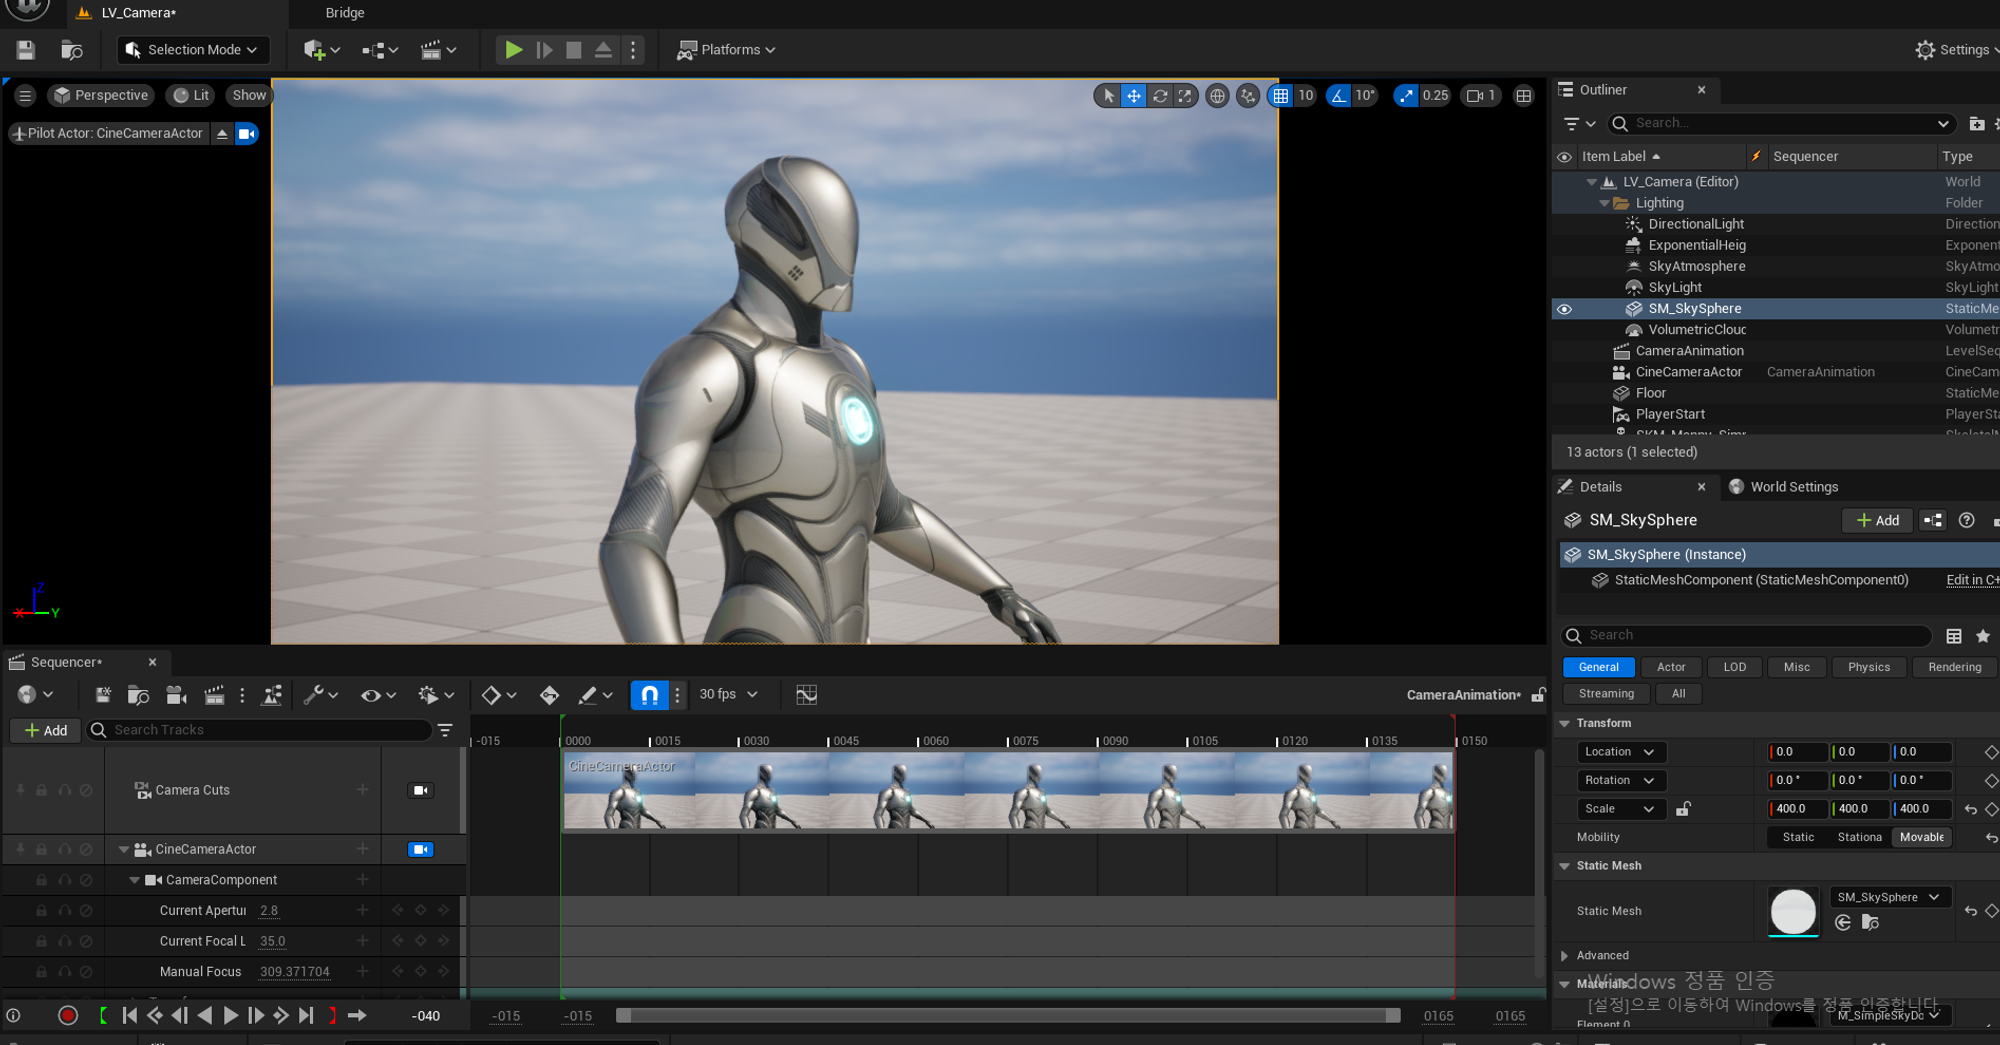
Task: Open the Sequencer wrench actions menu
Action: click(x=321, y=695)
